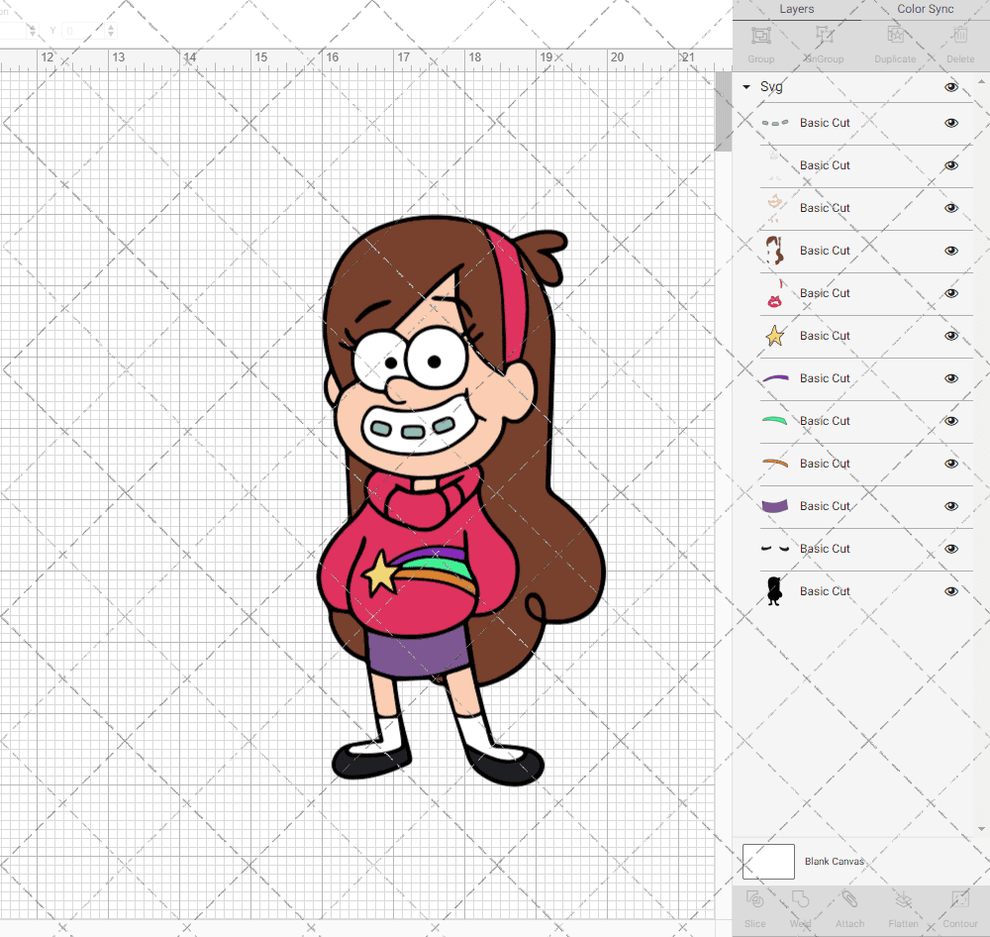Expand the hidden panel via the left scrollbar tab
This screenshot has width=990, height=937.
[x=722, y=108]
